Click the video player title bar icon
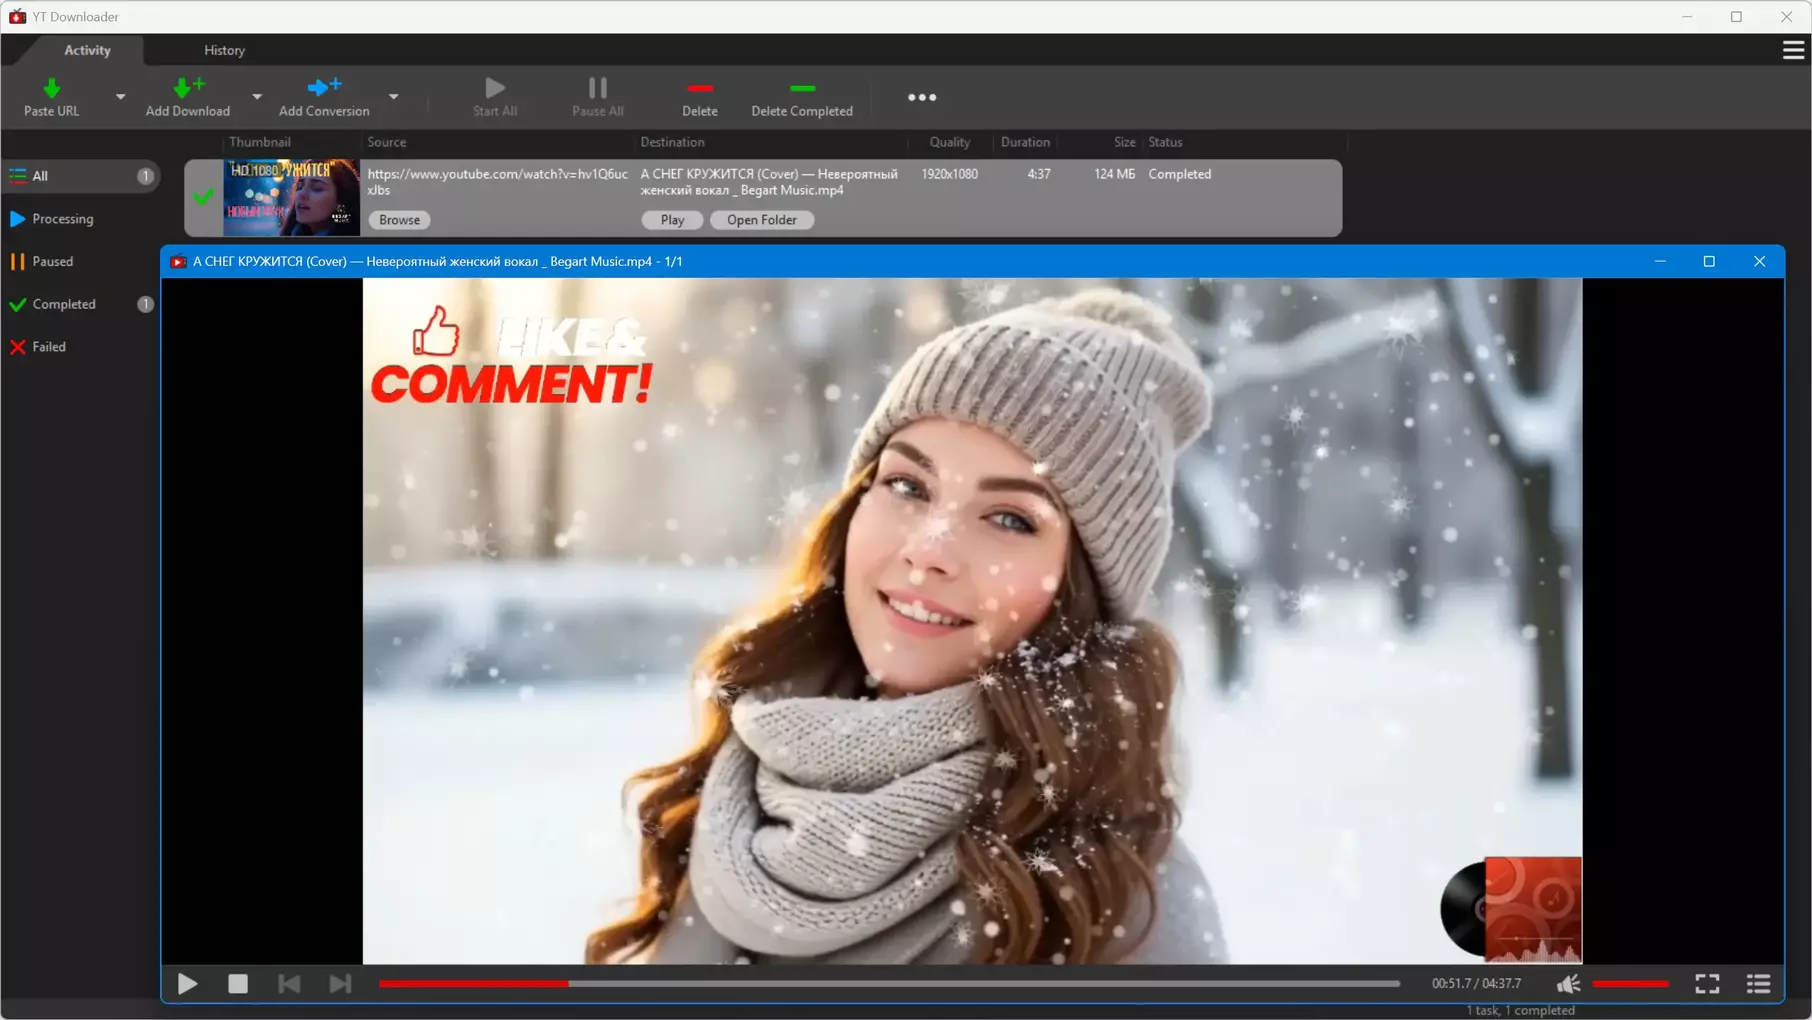Image resolution: width=1812 pixels, height=1020 pixels. pyautogui.click(x=178, y=262)
